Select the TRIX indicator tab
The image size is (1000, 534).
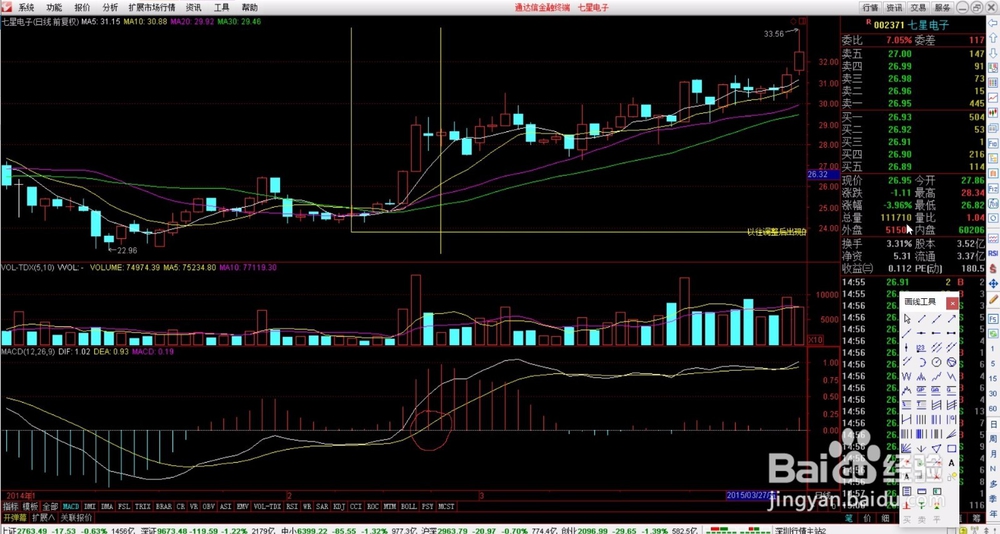[x=143, y=506]
